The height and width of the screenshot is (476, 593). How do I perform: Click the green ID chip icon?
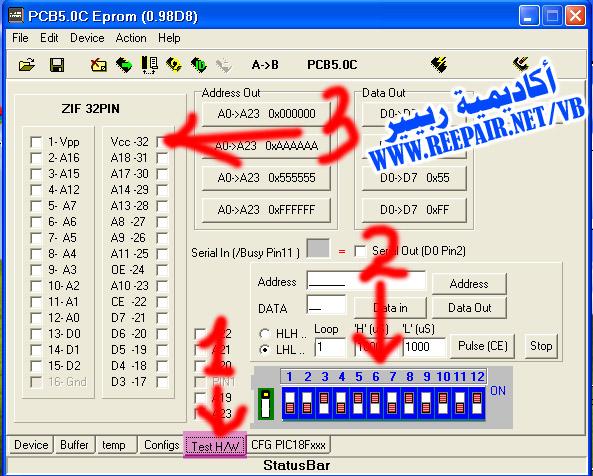pyautogui.click(x=199, y=65)
